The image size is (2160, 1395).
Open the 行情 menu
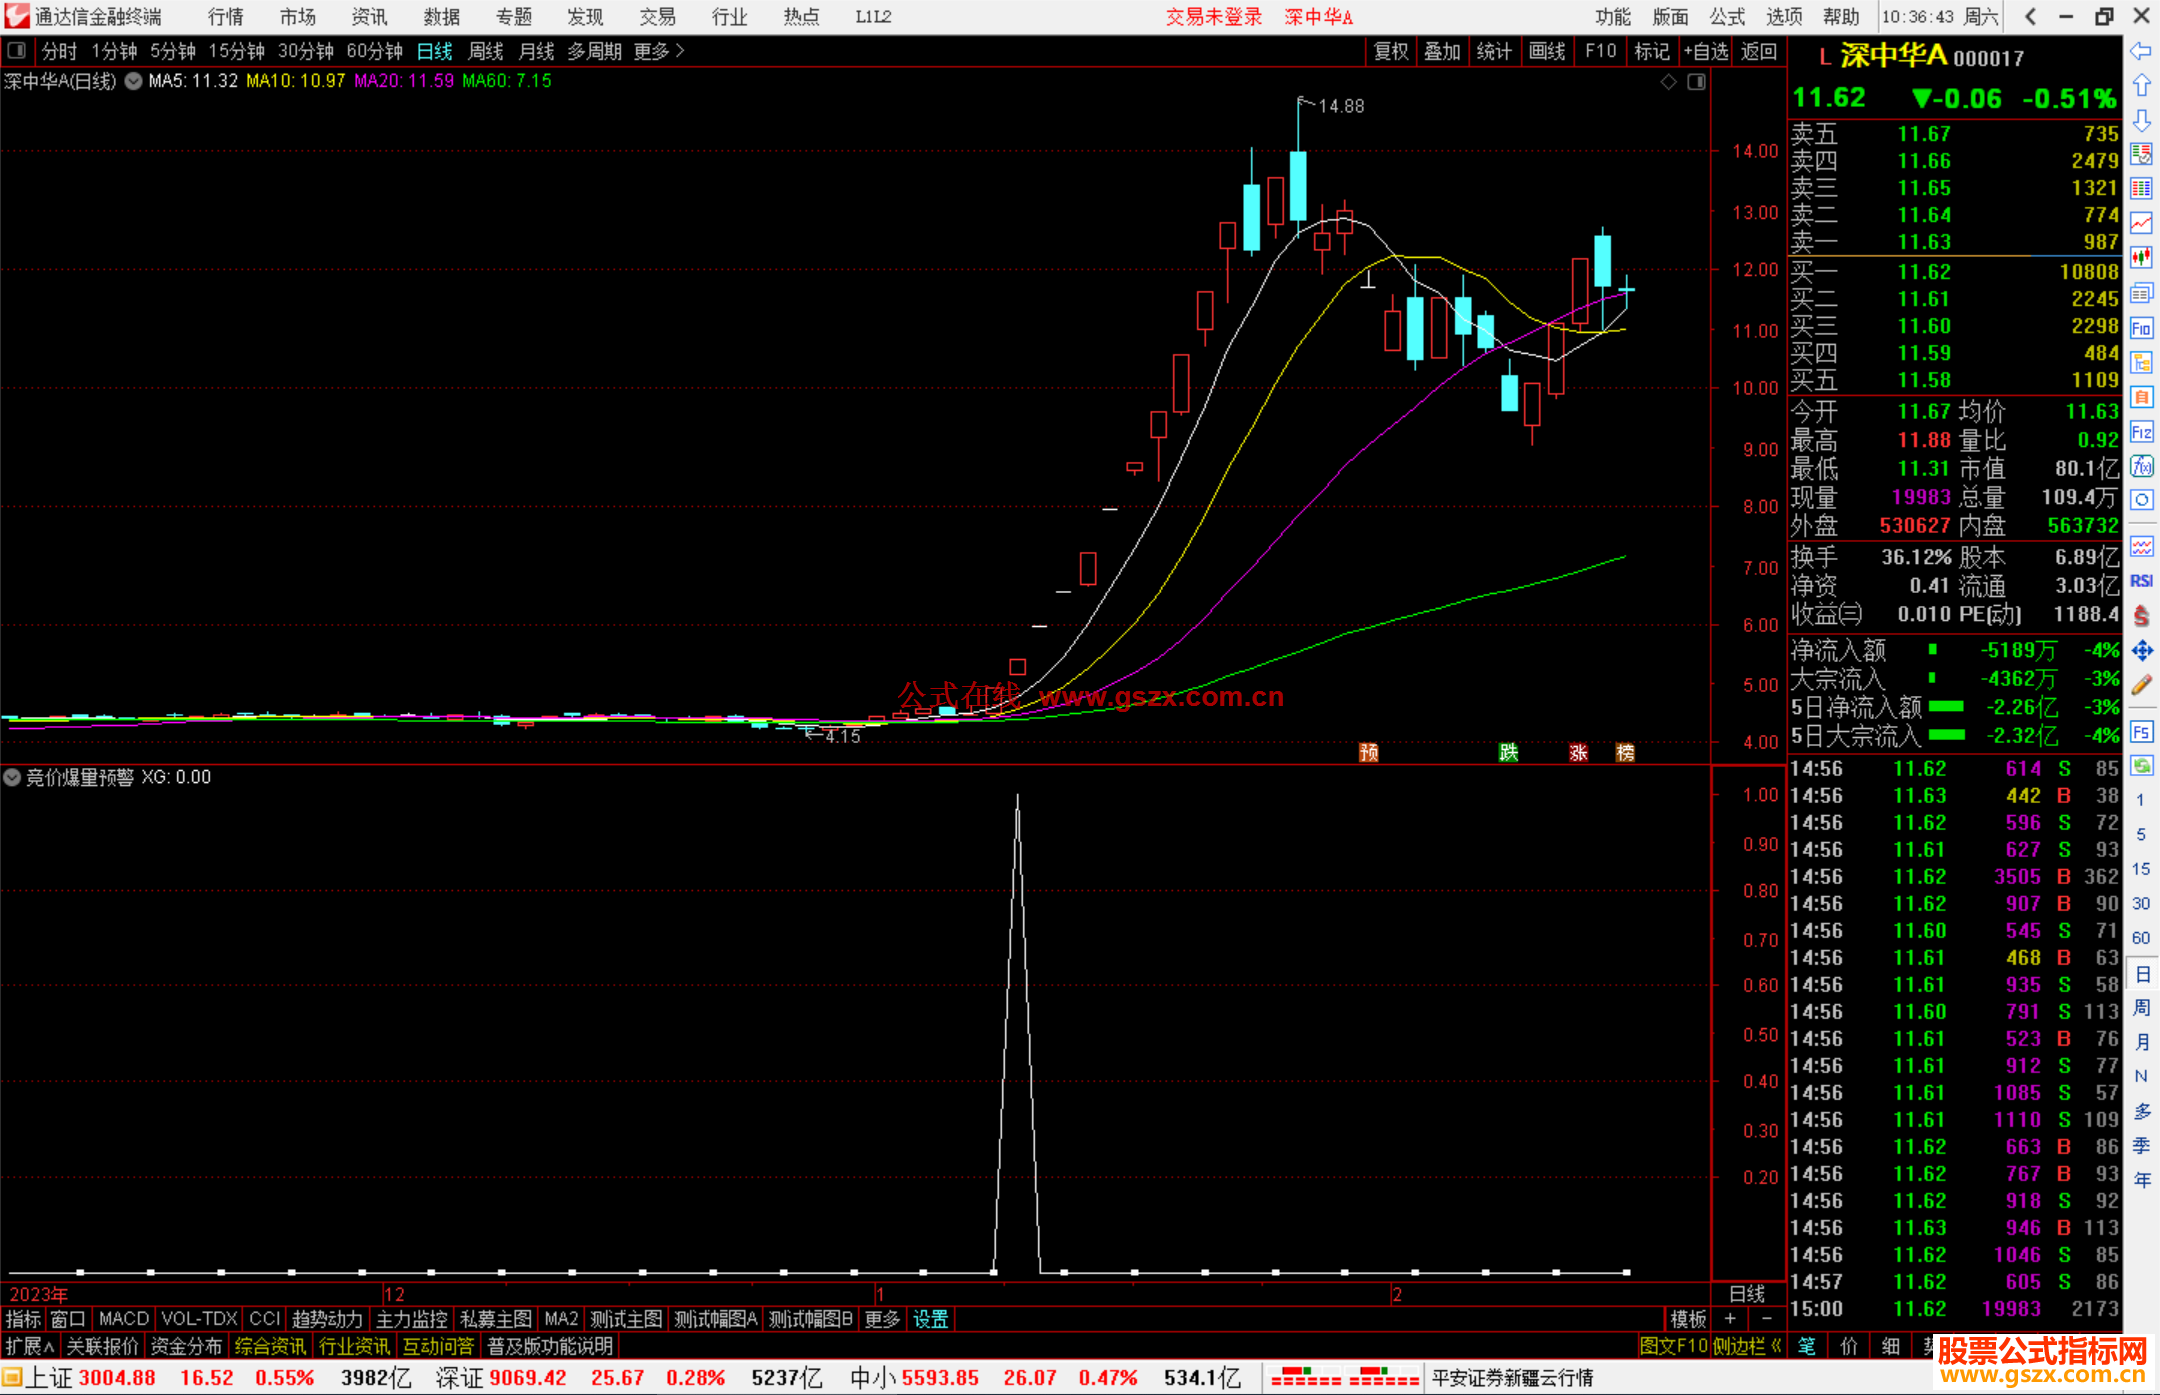coord(226,17)
